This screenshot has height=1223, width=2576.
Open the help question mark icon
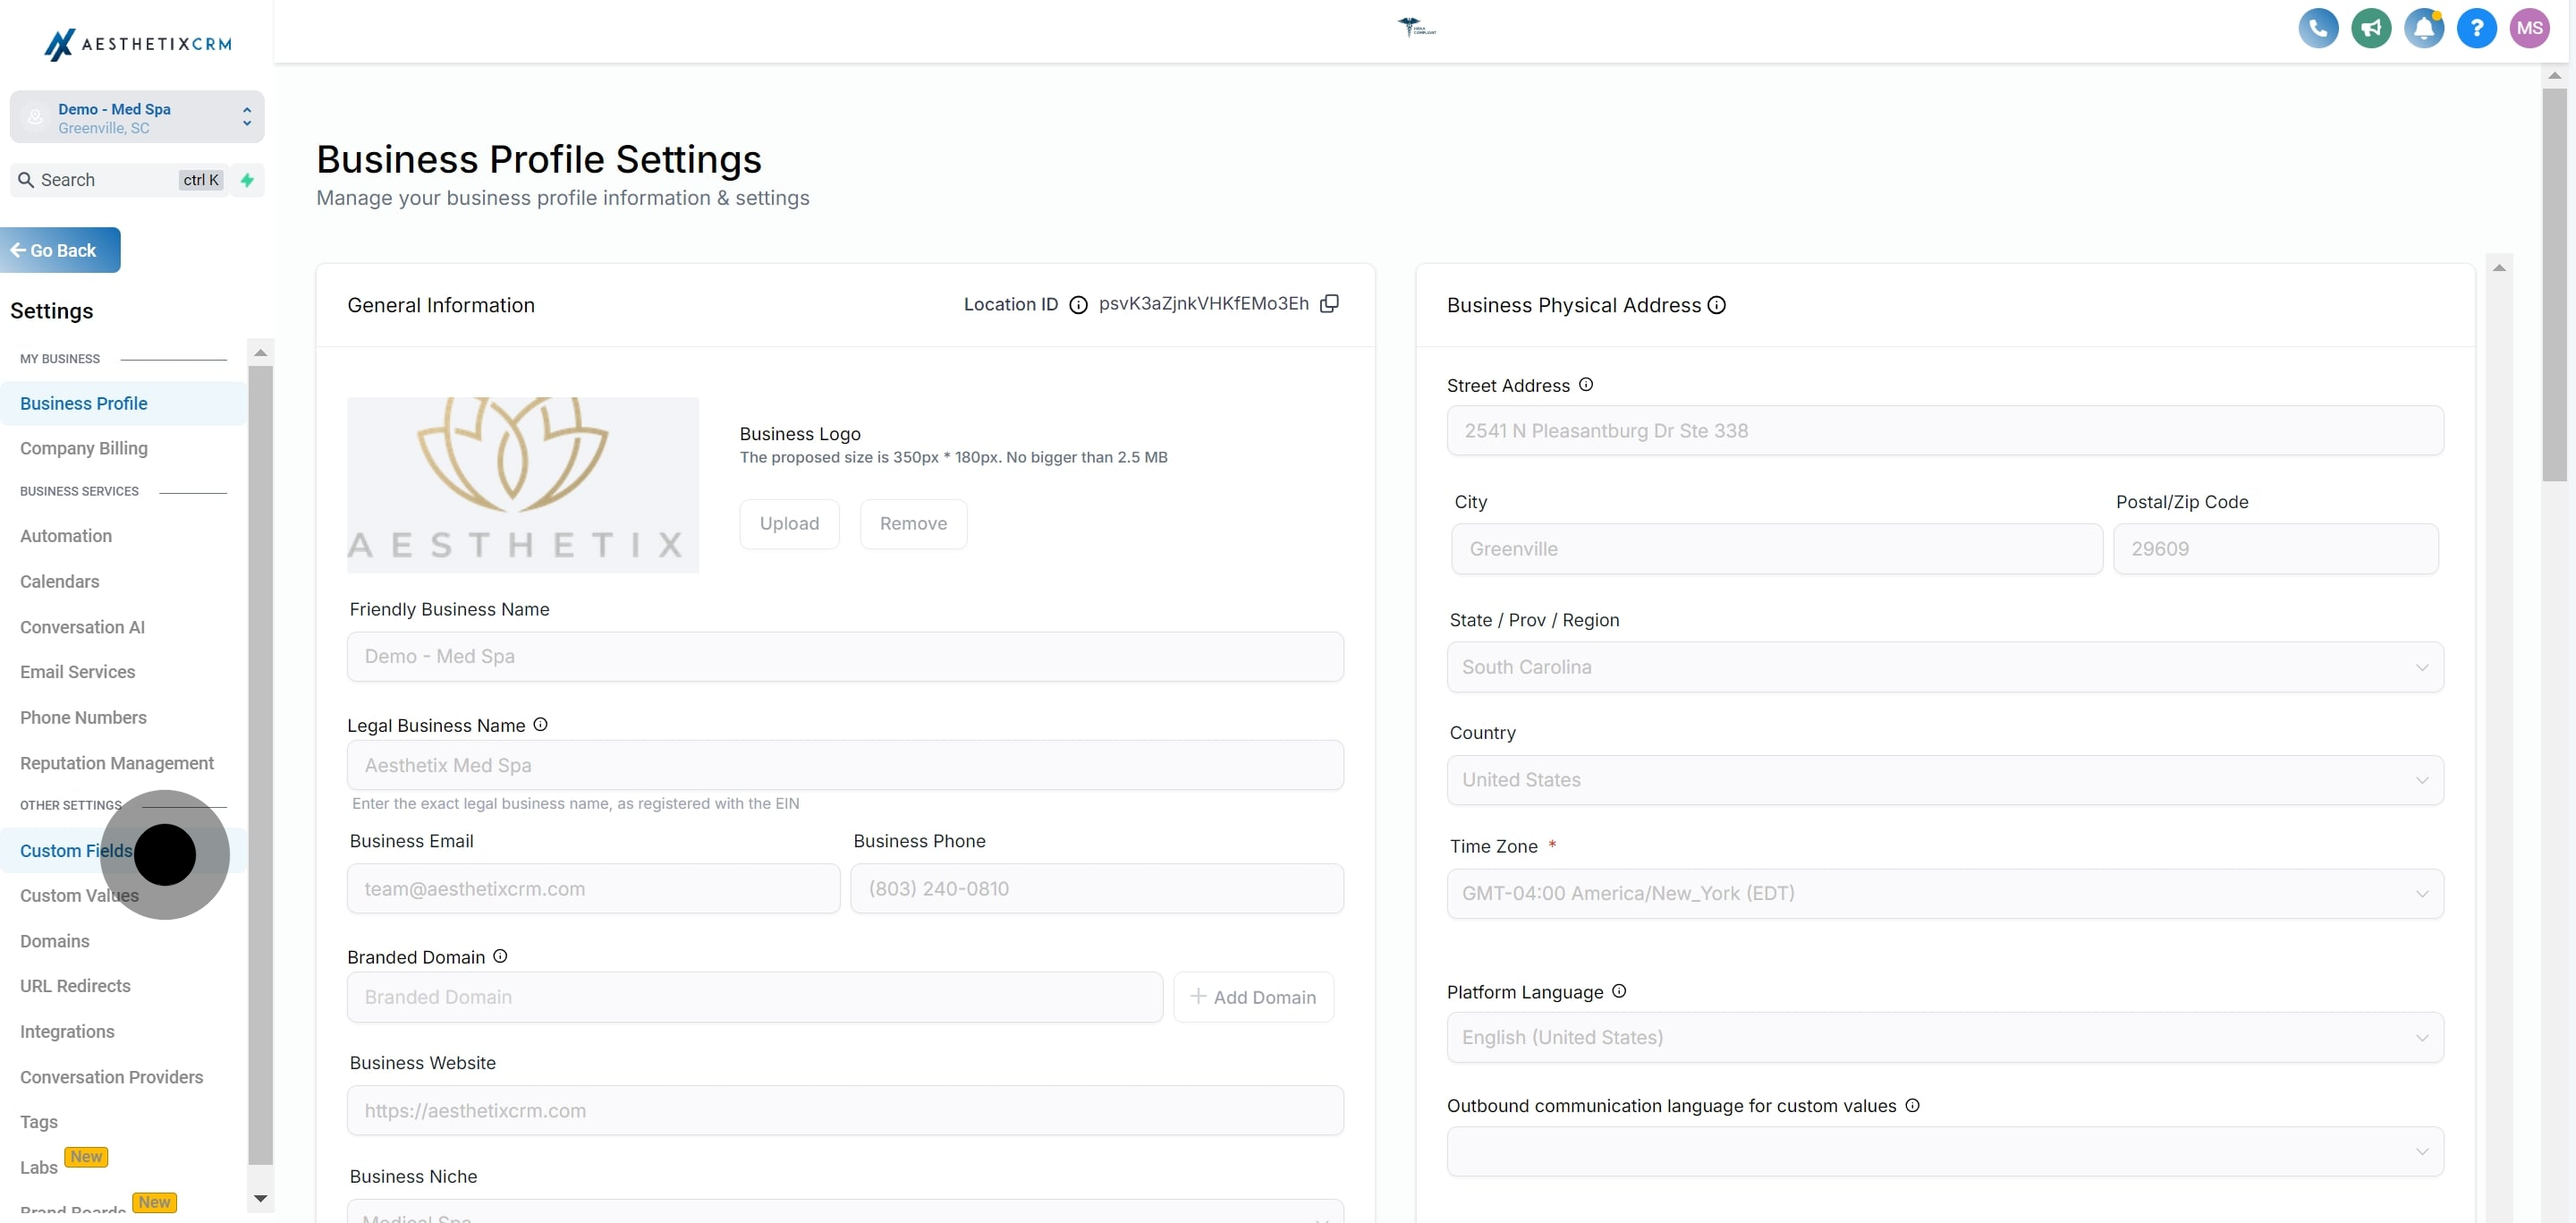[x=2477, y=28]
